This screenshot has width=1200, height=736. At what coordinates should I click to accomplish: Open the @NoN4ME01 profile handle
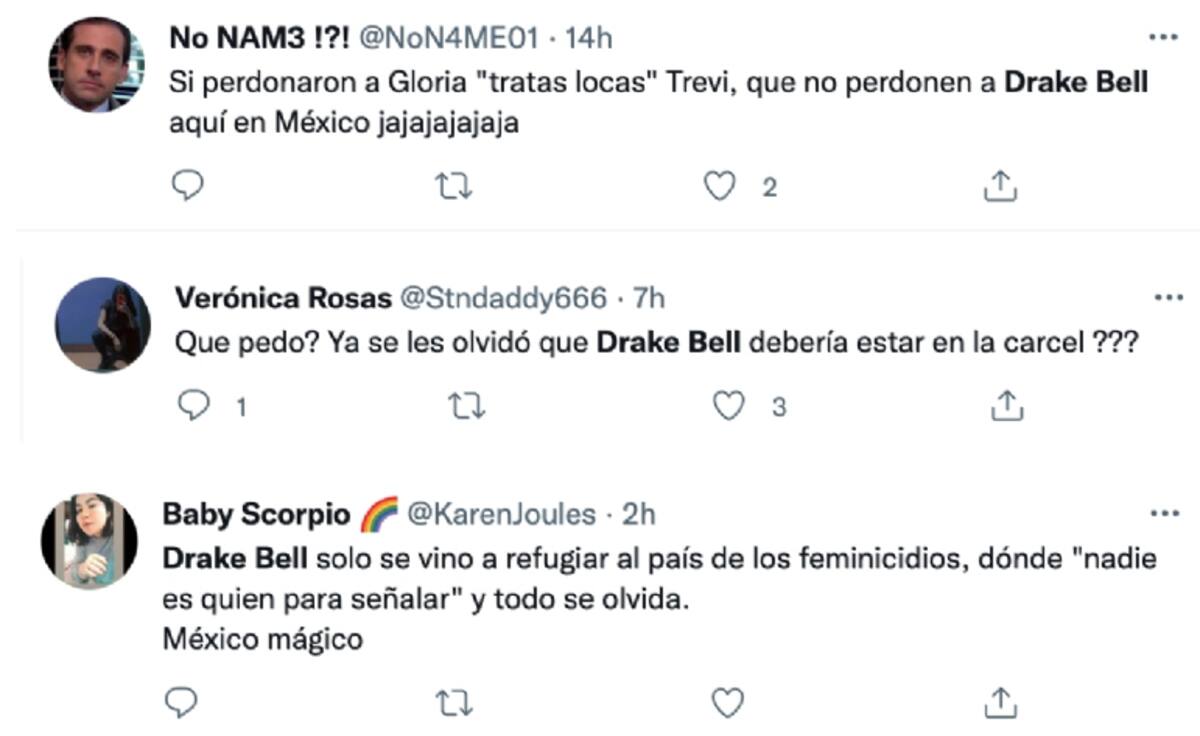click(x=454, y=38)
